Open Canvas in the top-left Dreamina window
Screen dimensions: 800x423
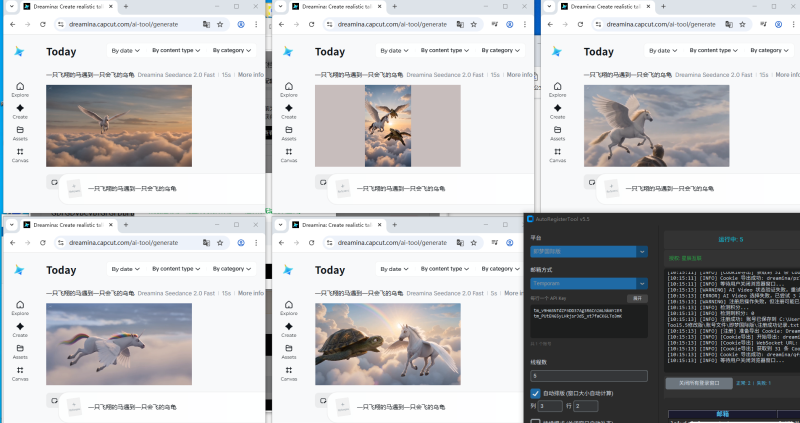(x=20, y=155)
